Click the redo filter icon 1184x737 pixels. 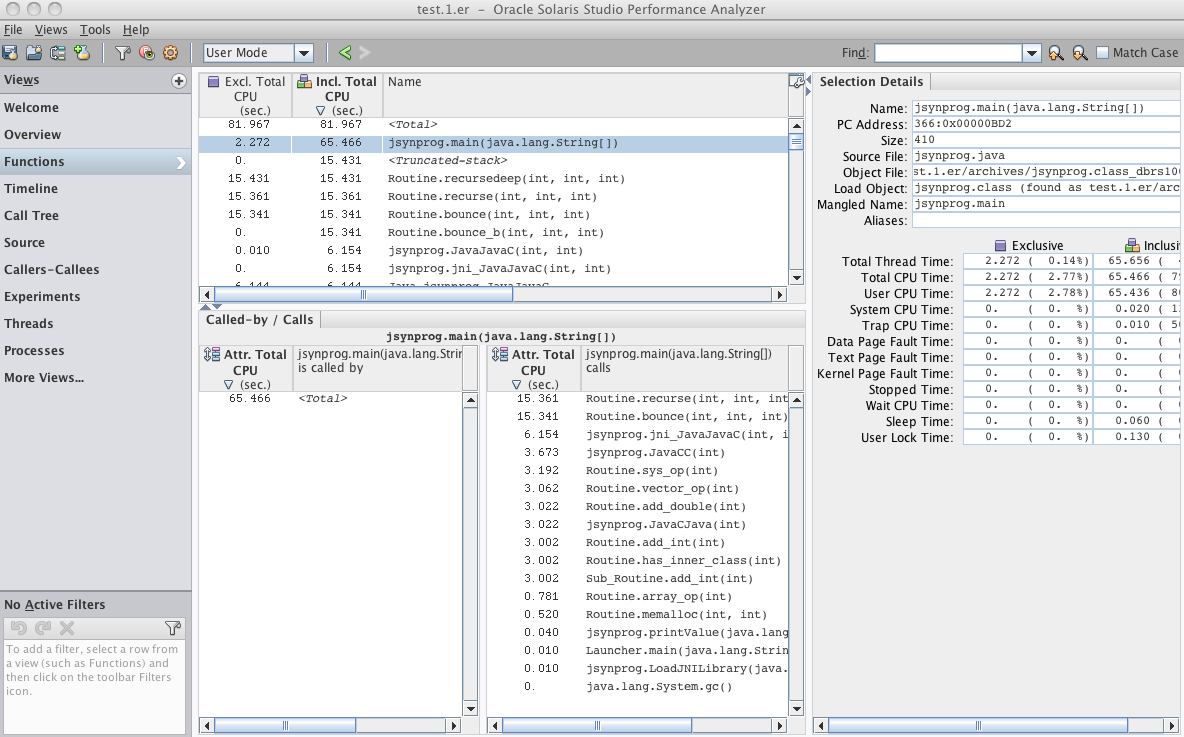[x=43, y=628]
